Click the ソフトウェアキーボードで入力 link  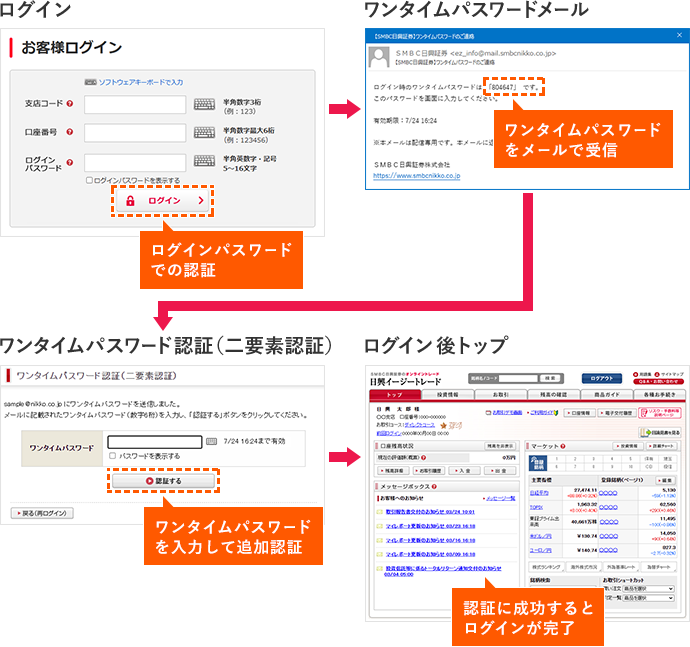click(141, 82)
